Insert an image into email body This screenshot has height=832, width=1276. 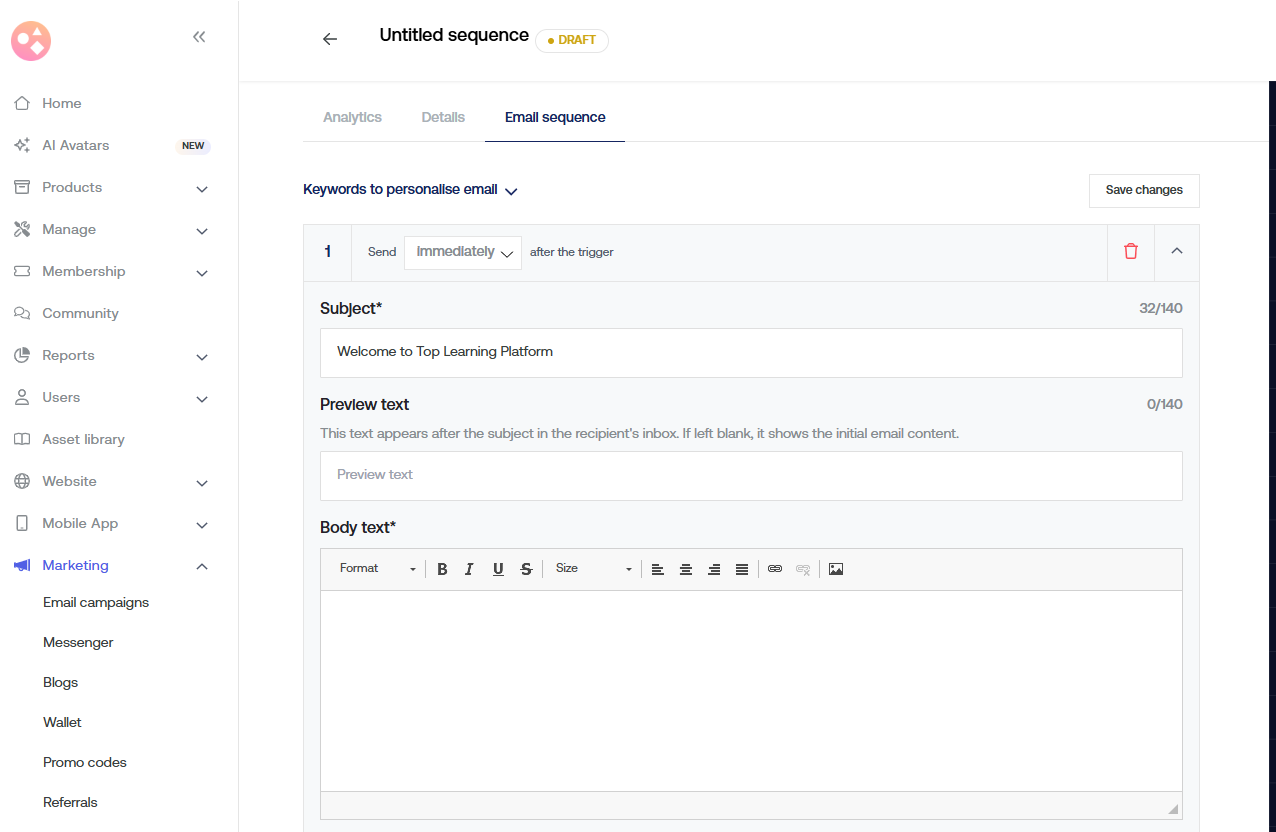[x=836, y=569]
